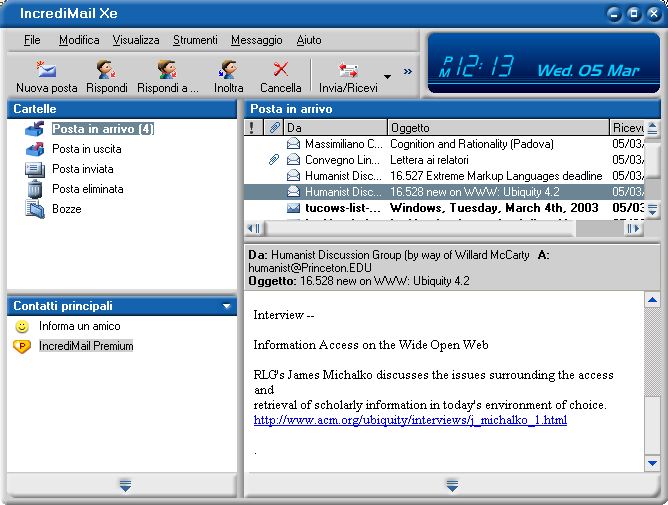Viewport: 668px width, 505px height.
Task: Click the Rispondi reply icon
Action: coord(106,69)
